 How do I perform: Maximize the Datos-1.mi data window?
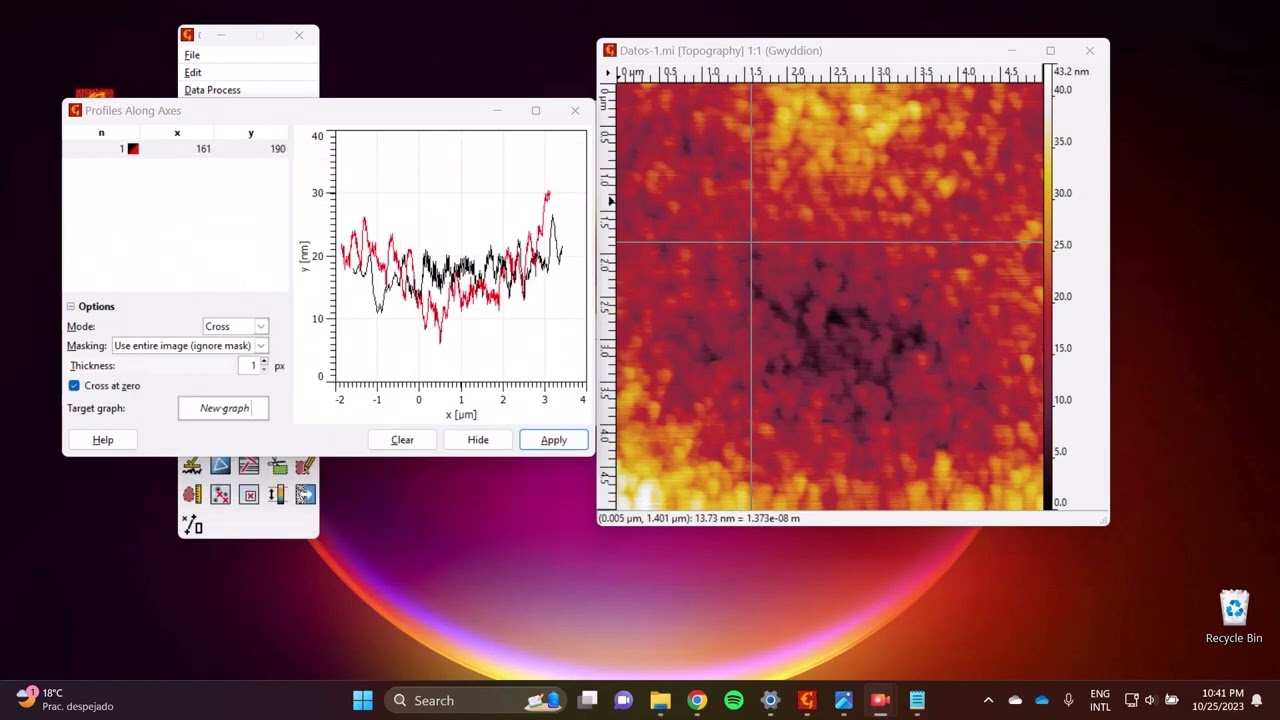(x=1050, y=51)
